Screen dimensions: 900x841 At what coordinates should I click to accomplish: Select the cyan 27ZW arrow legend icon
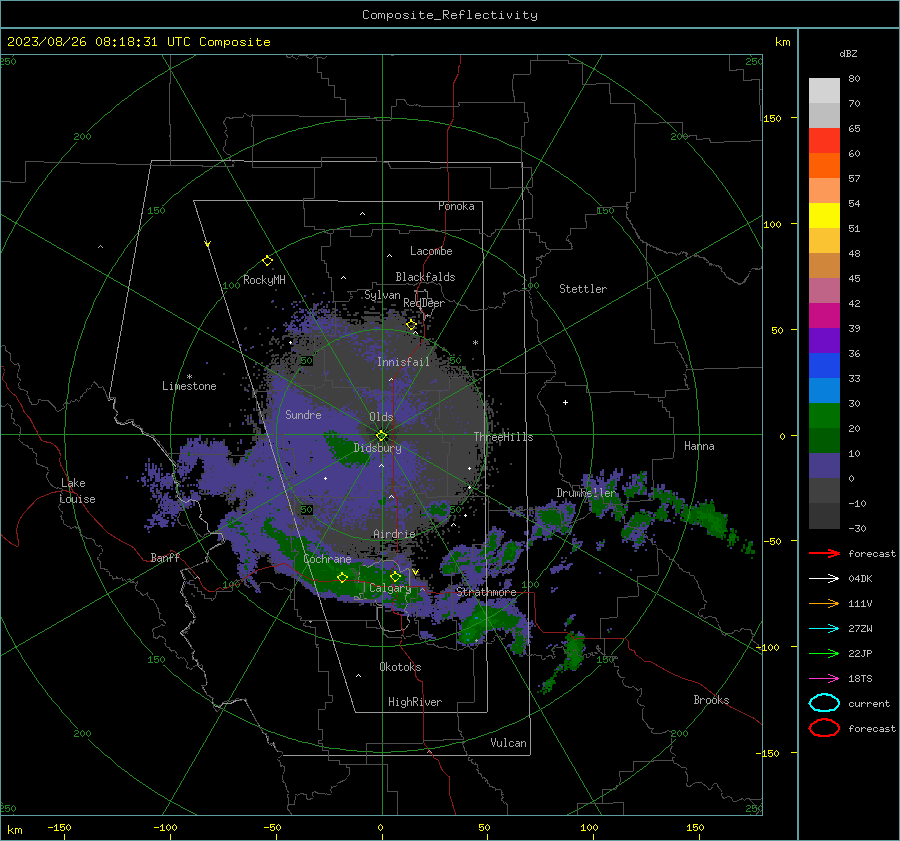point(824,628)
